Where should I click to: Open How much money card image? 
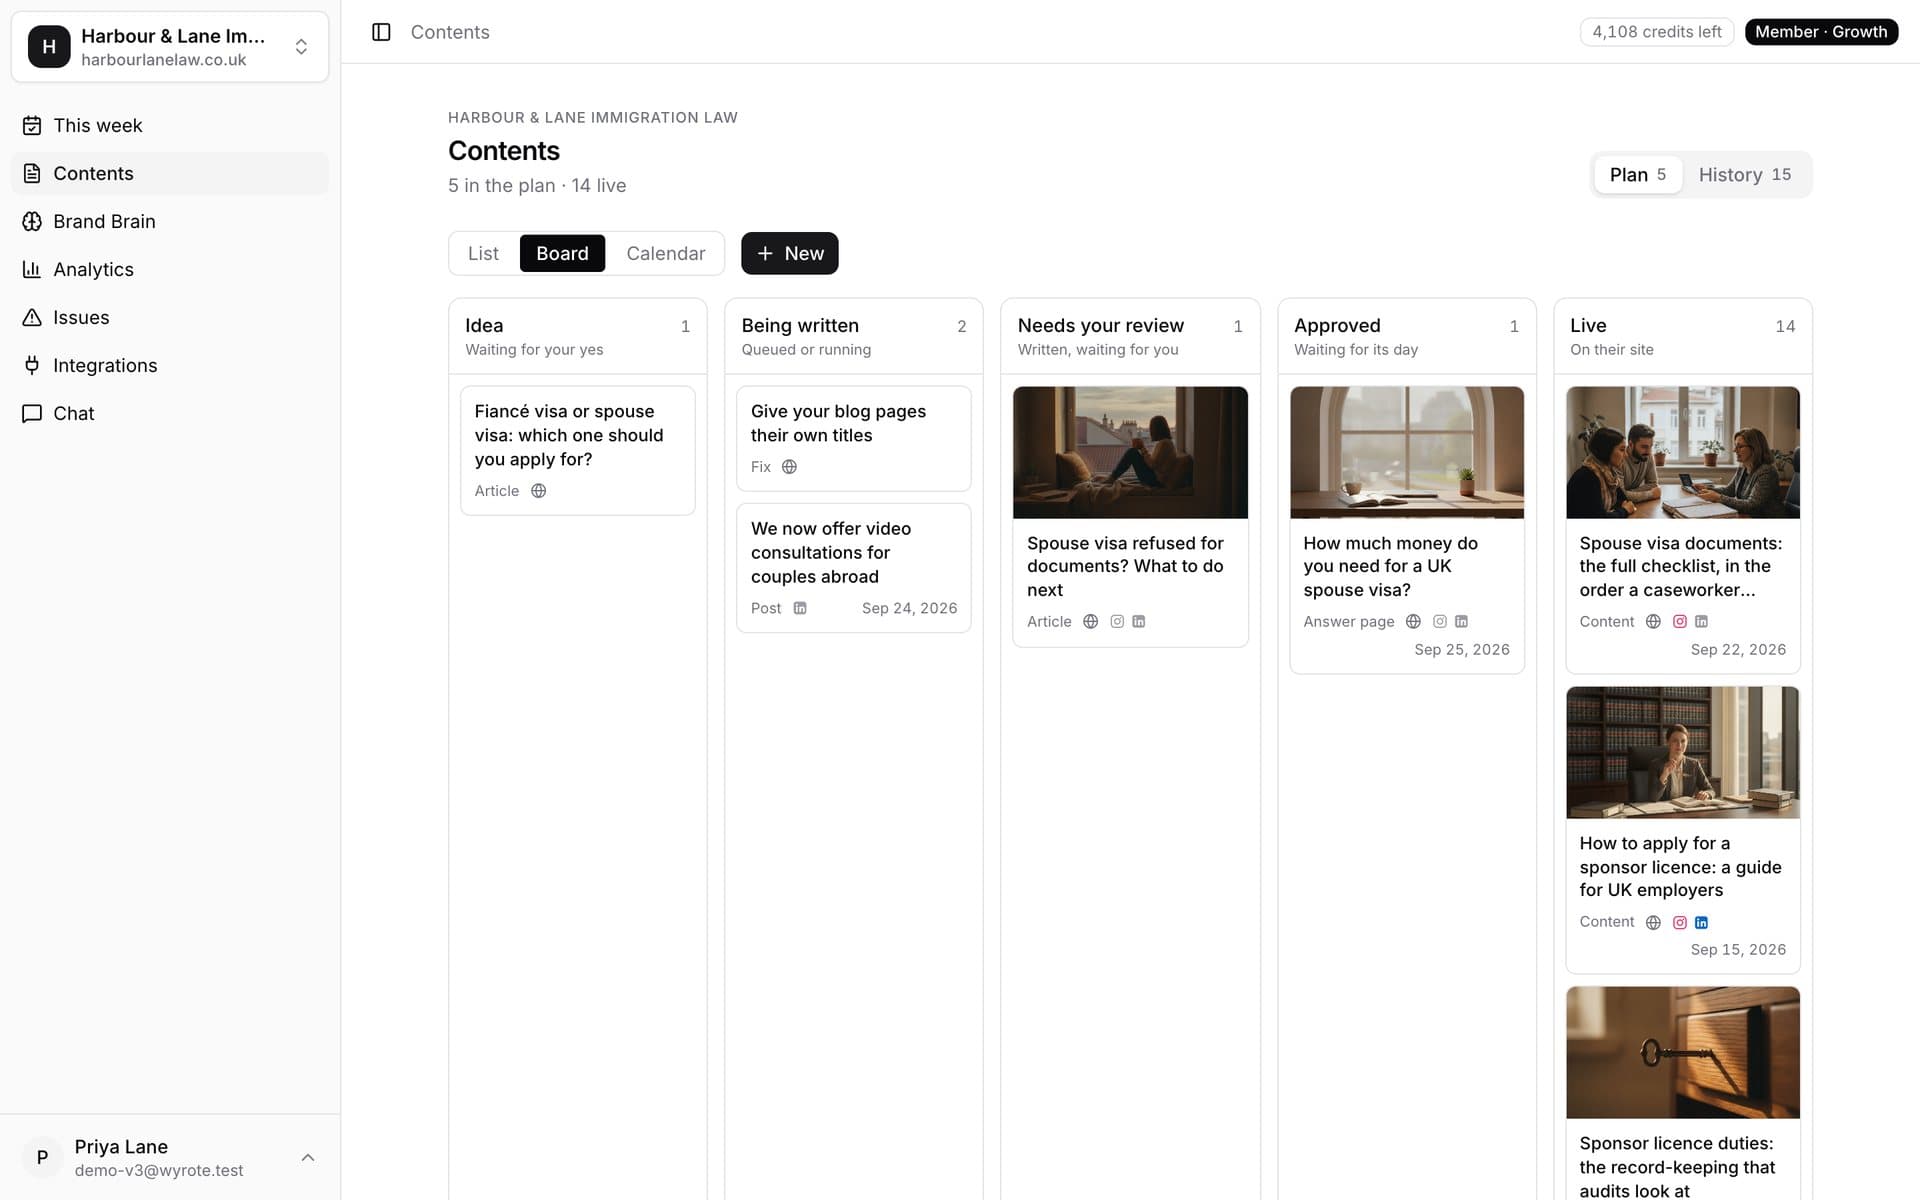coord(1407,453)
